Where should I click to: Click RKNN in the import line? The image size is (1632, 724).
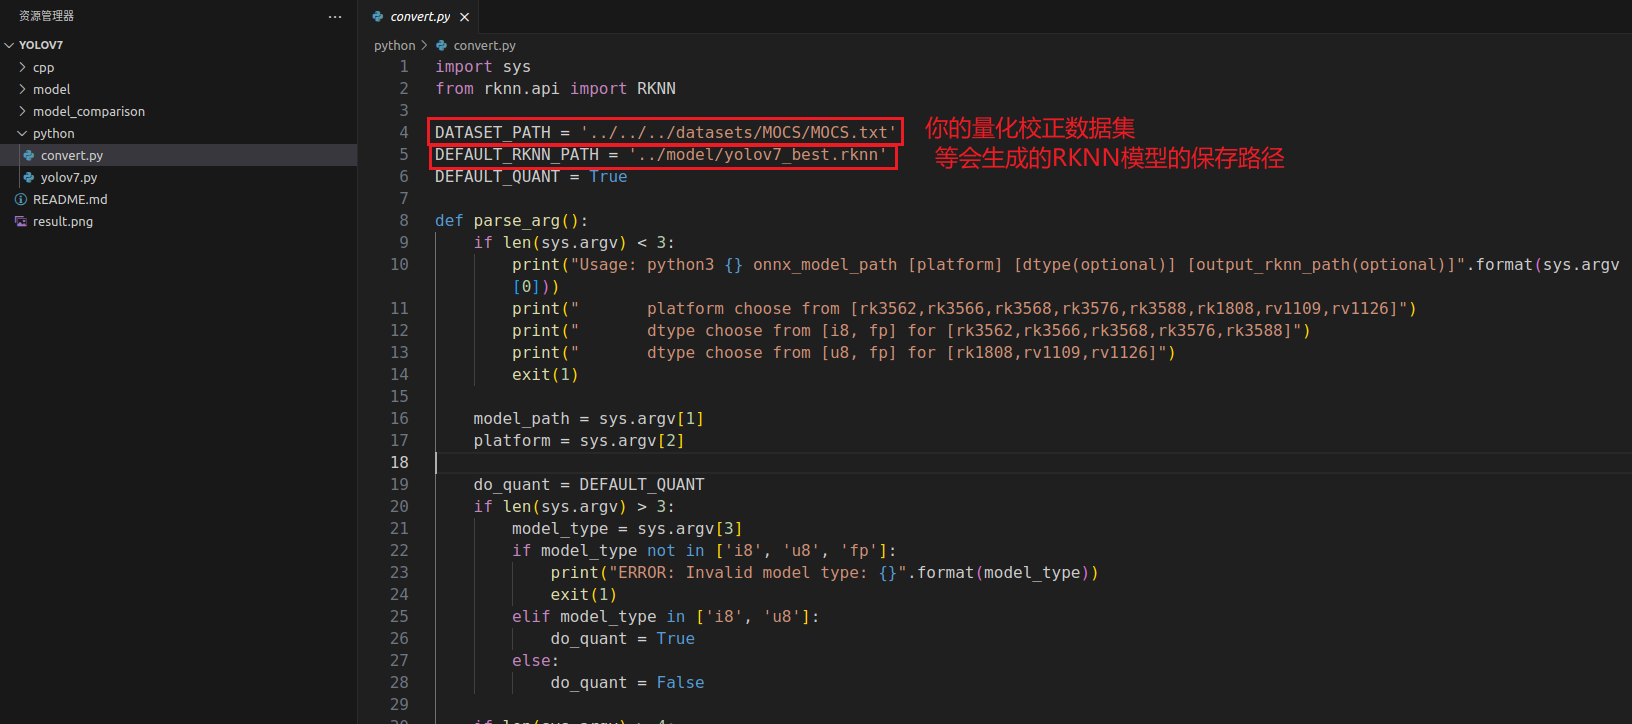656,88
